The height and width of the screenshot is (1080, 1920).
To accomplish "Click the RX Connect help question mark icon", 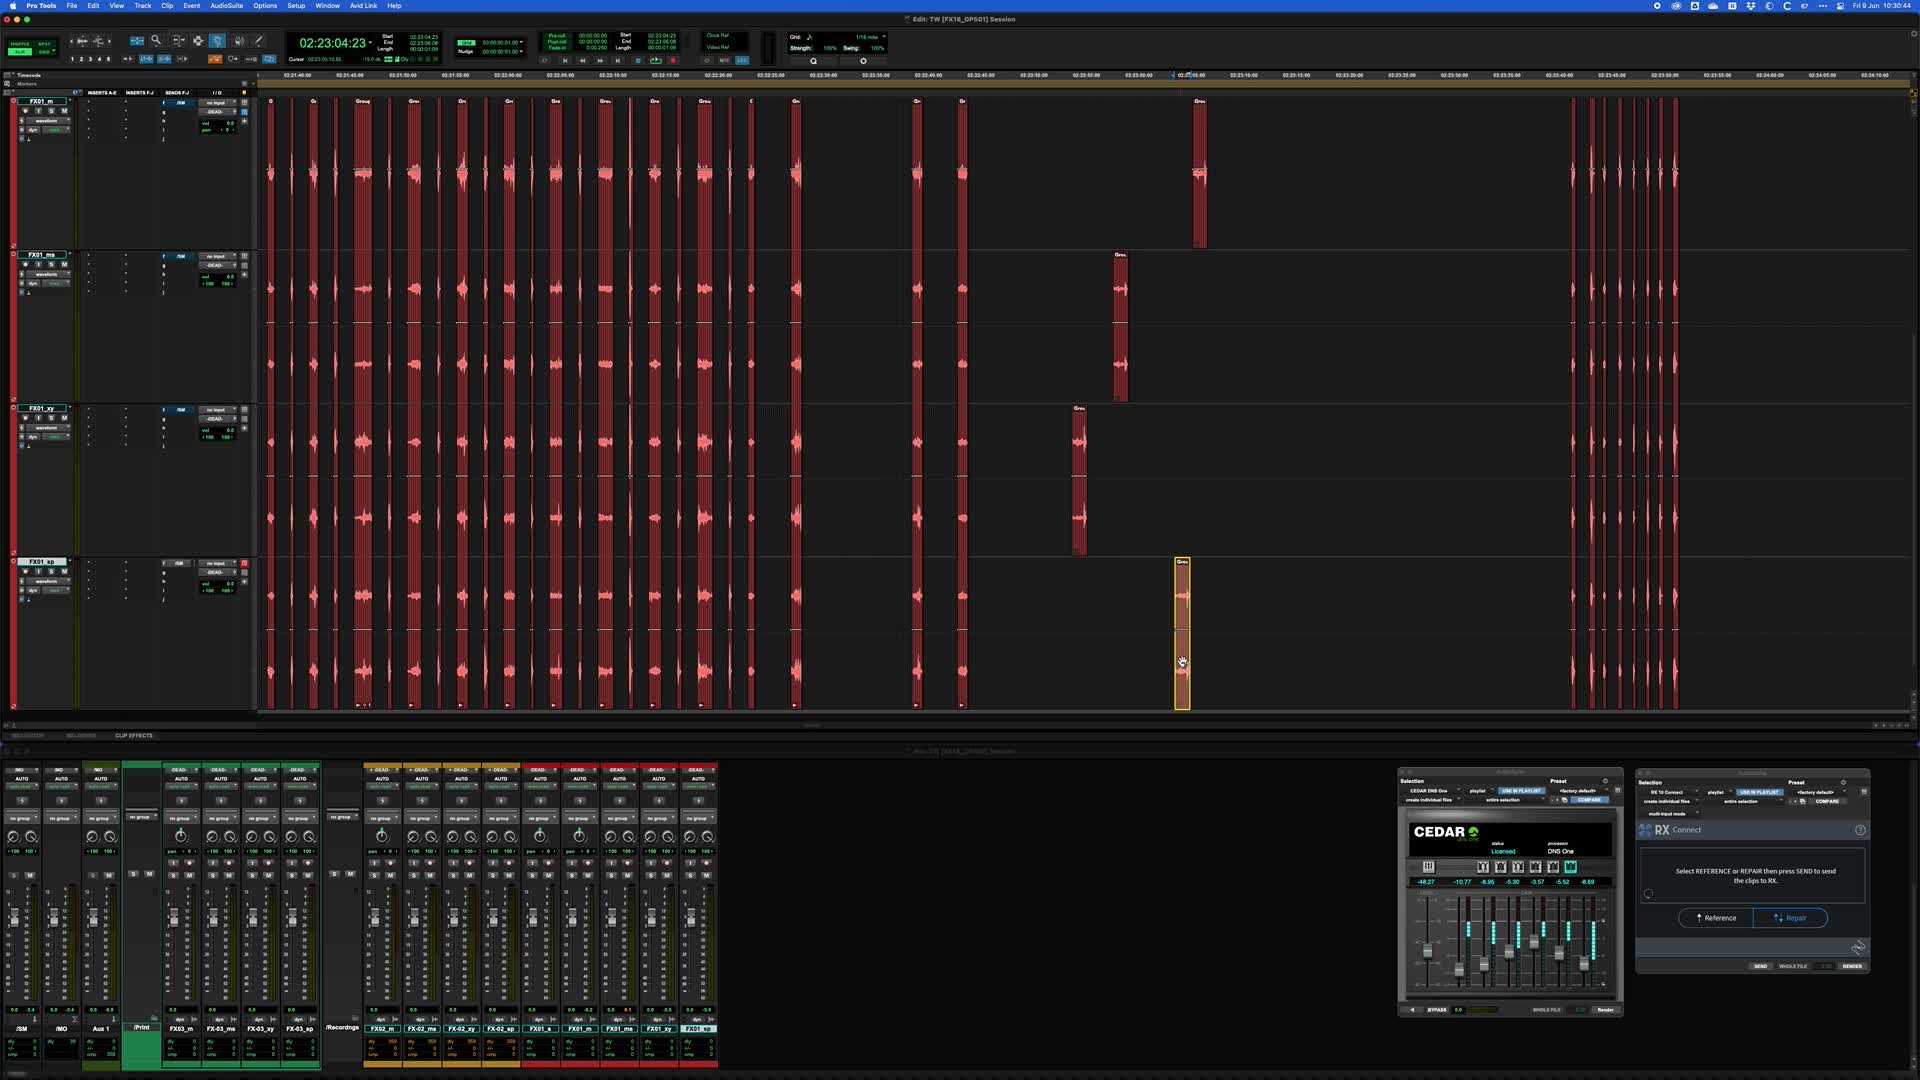I will [1861, 830].
